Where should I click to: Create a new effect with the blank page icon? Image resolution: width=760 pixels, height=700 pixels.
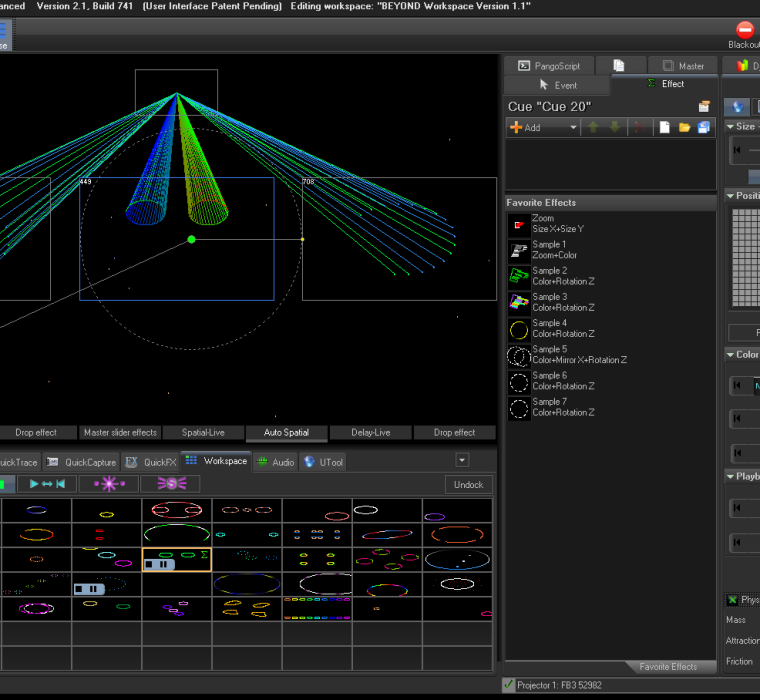(664, 127)
